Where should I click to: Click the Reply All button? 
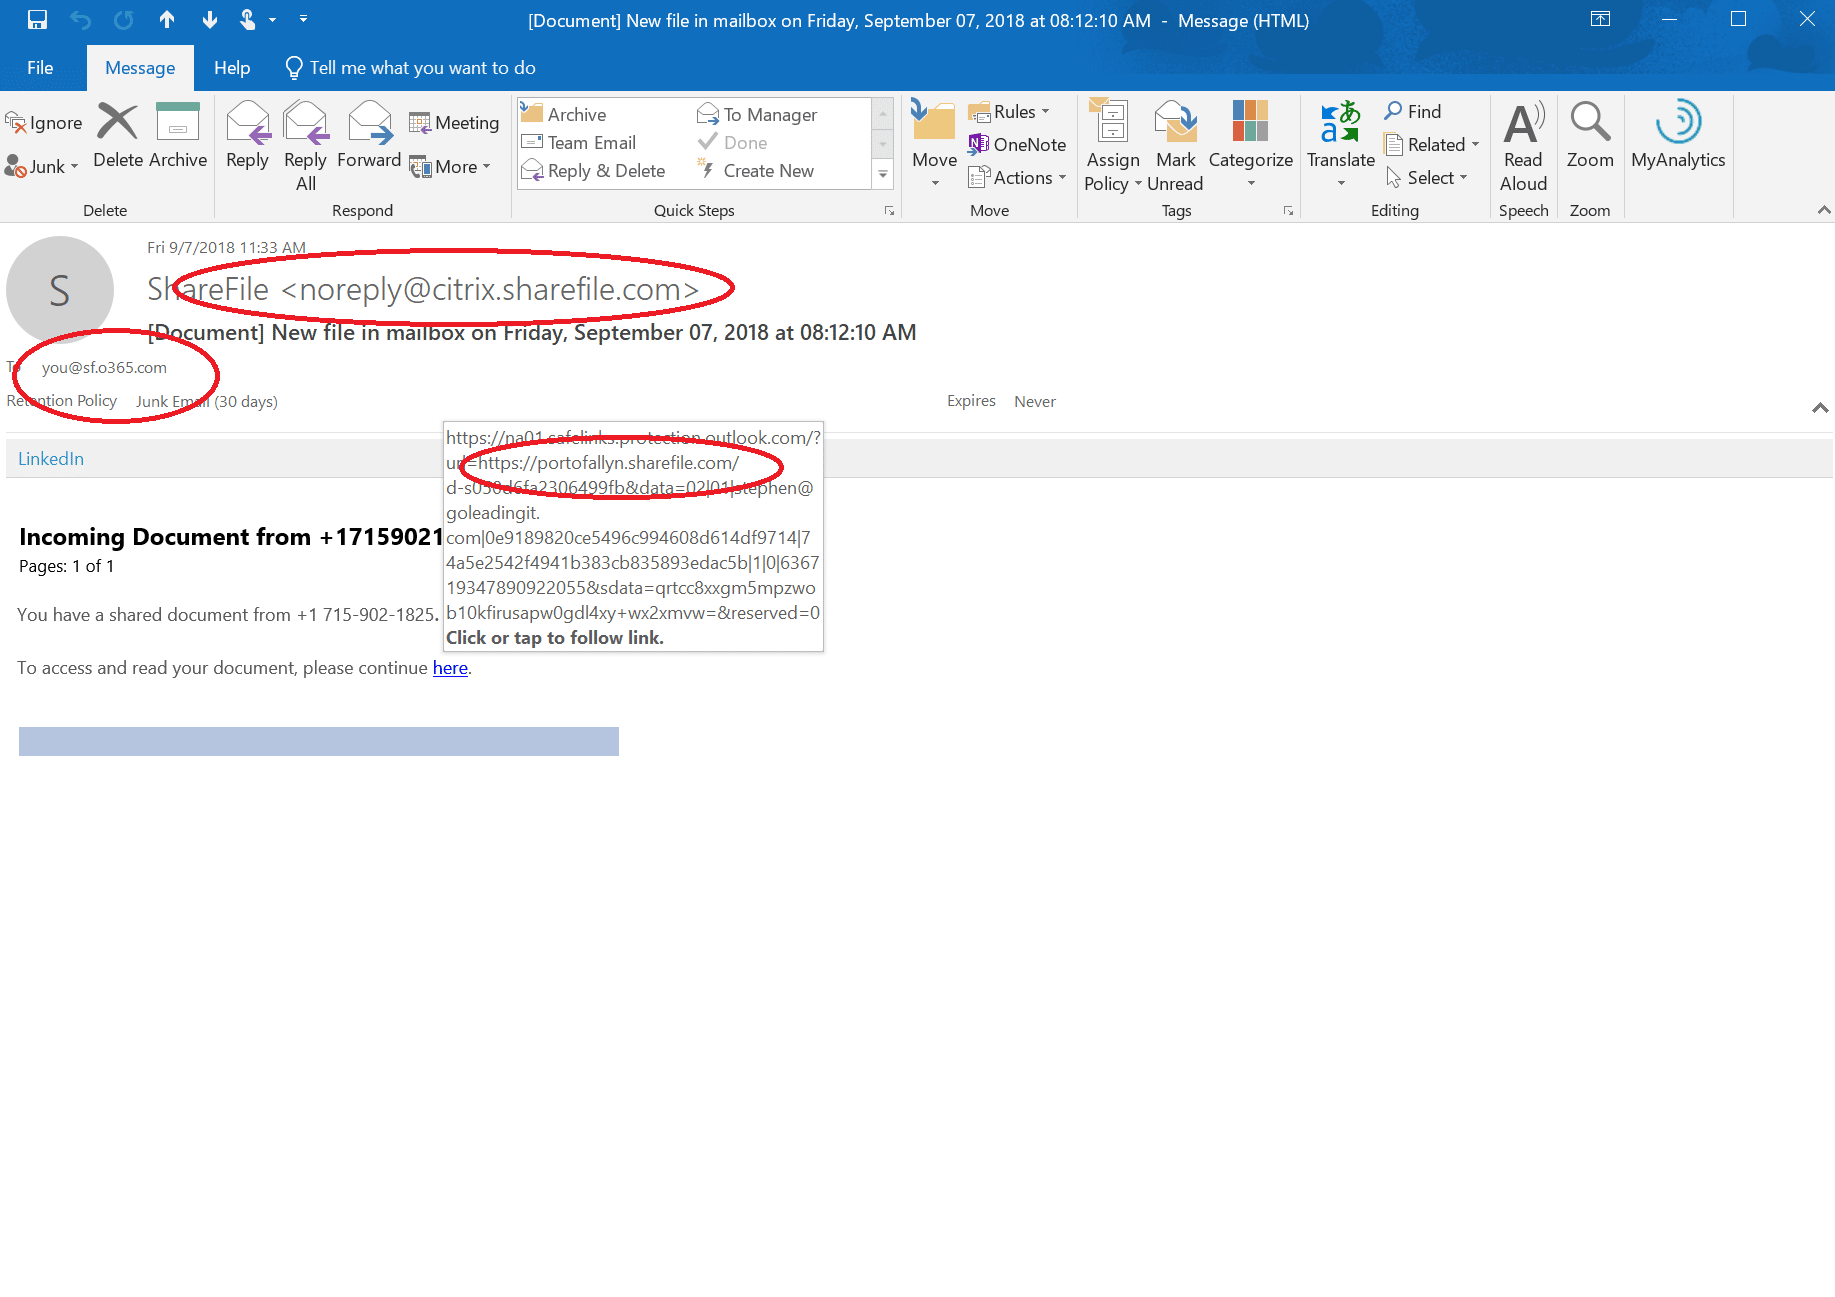(x=305, y=146)
